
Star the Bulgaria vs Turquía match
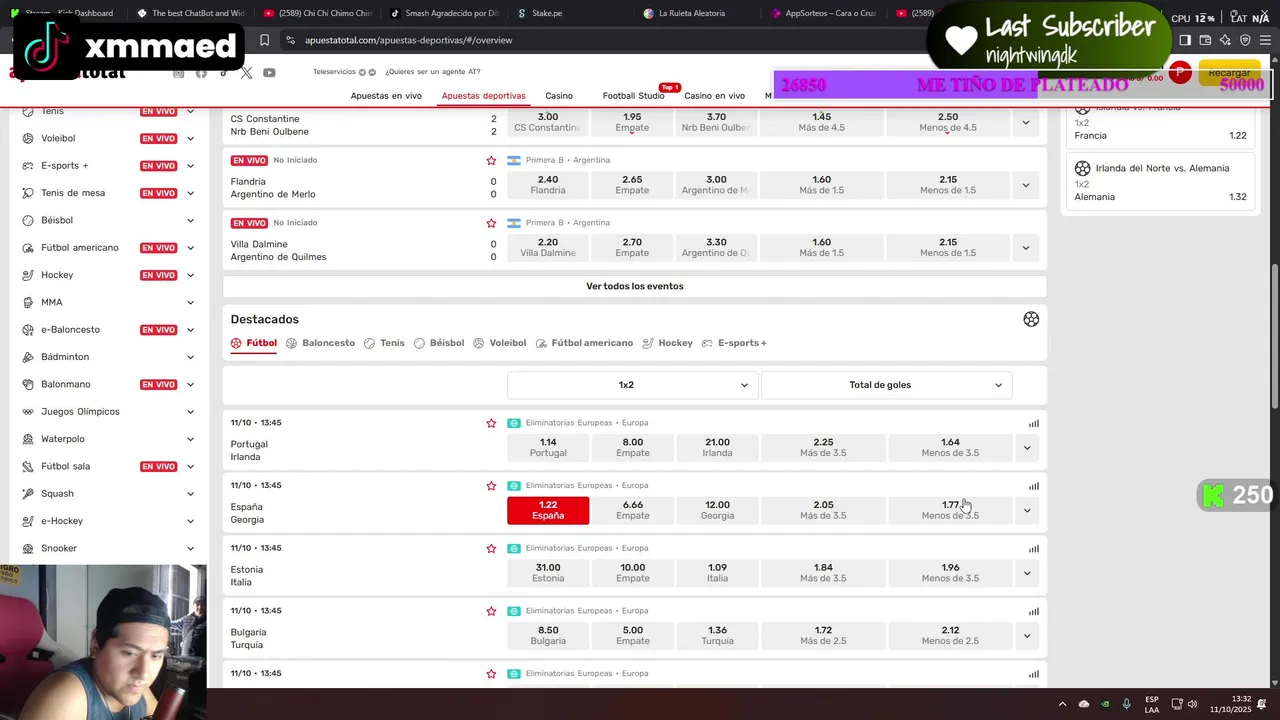click(491, 611)
